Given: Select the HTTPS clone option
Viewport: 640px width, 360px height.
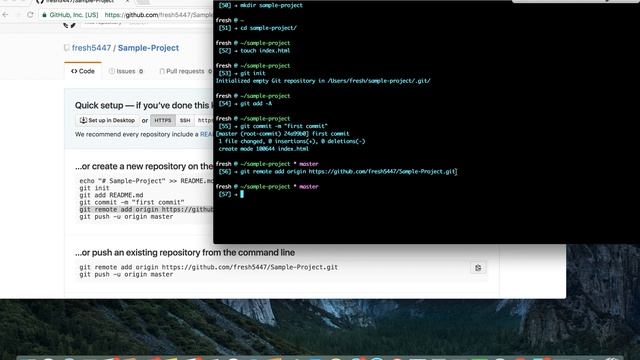Looking at the screenshot, I should pyautogui.click(x=163, y=120).
